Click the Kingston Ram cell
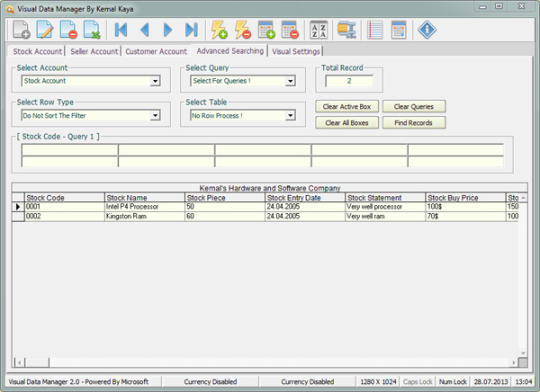This screenshot has width=540, height=392. tap(144, 216)
